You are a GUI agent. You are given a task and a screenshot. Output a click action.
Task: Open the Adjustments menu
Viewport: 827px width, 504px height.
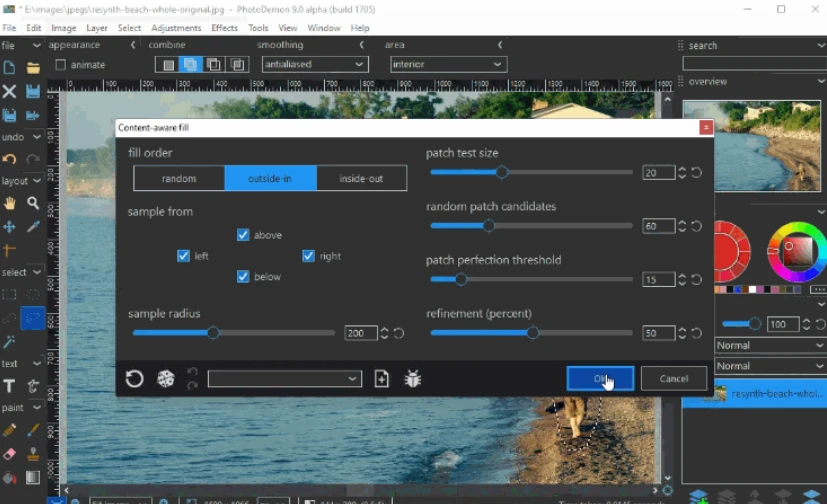[176, 28]
